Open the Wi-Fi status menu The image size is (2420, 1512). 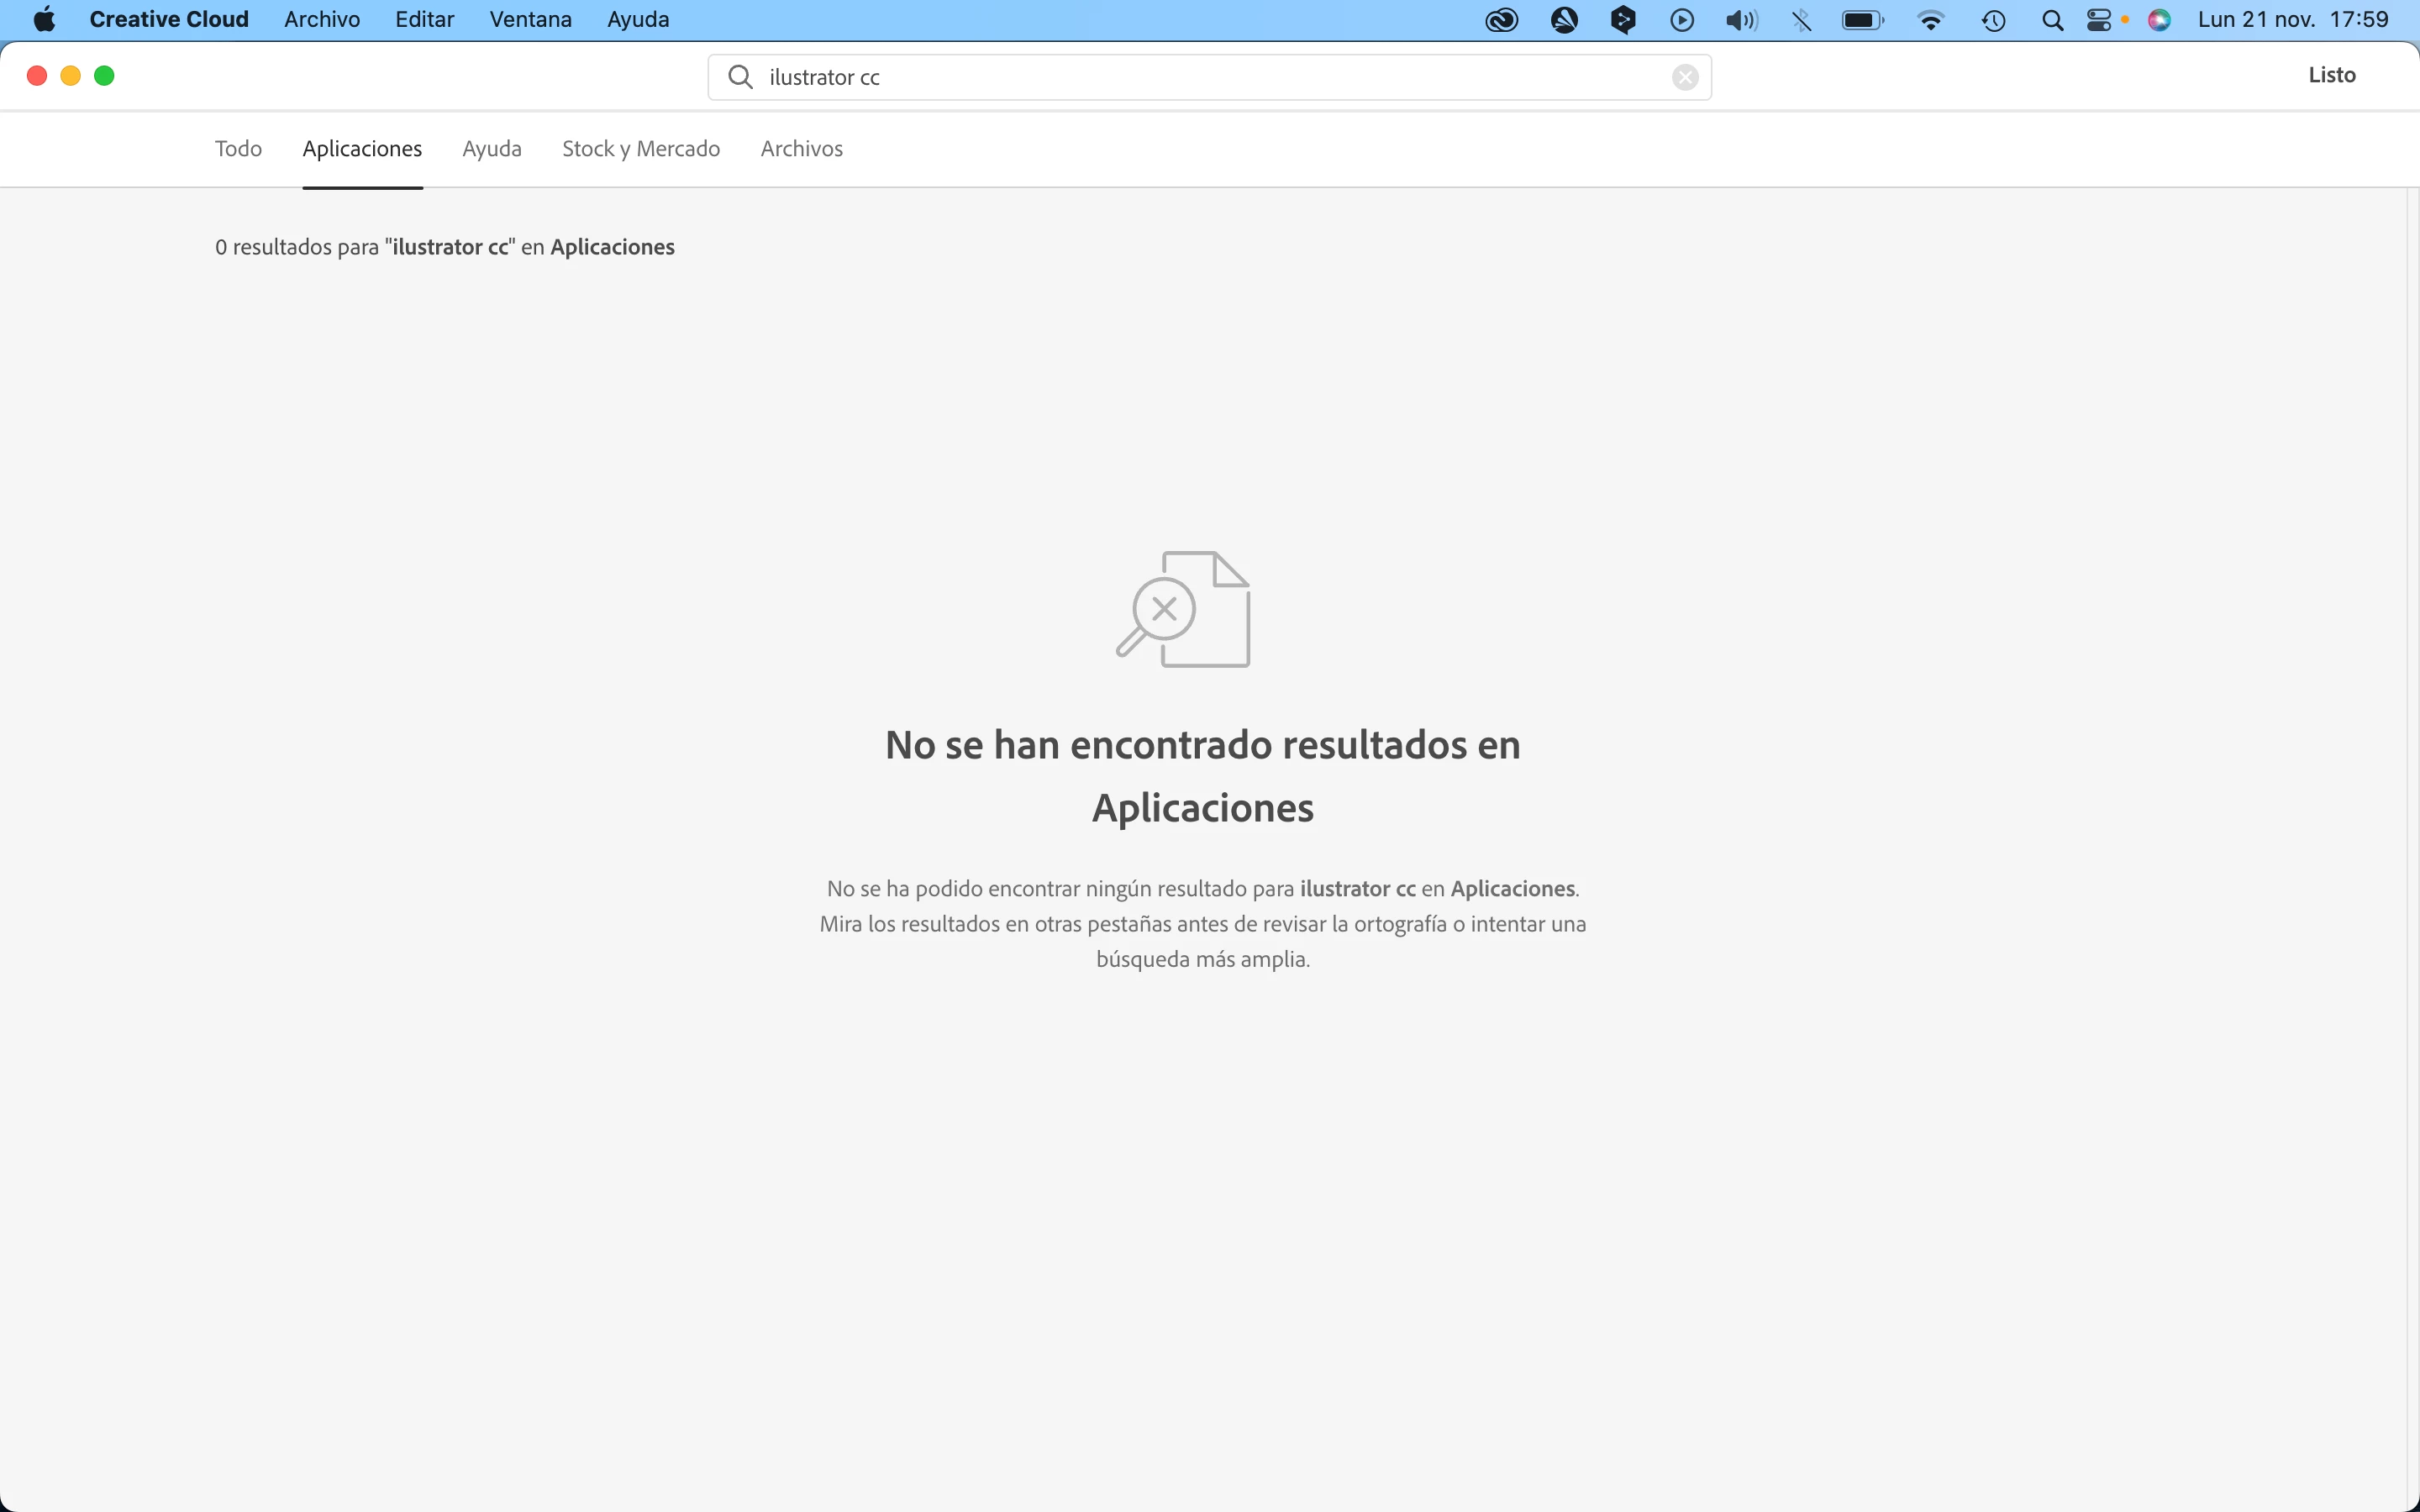tap(1930, 20)
